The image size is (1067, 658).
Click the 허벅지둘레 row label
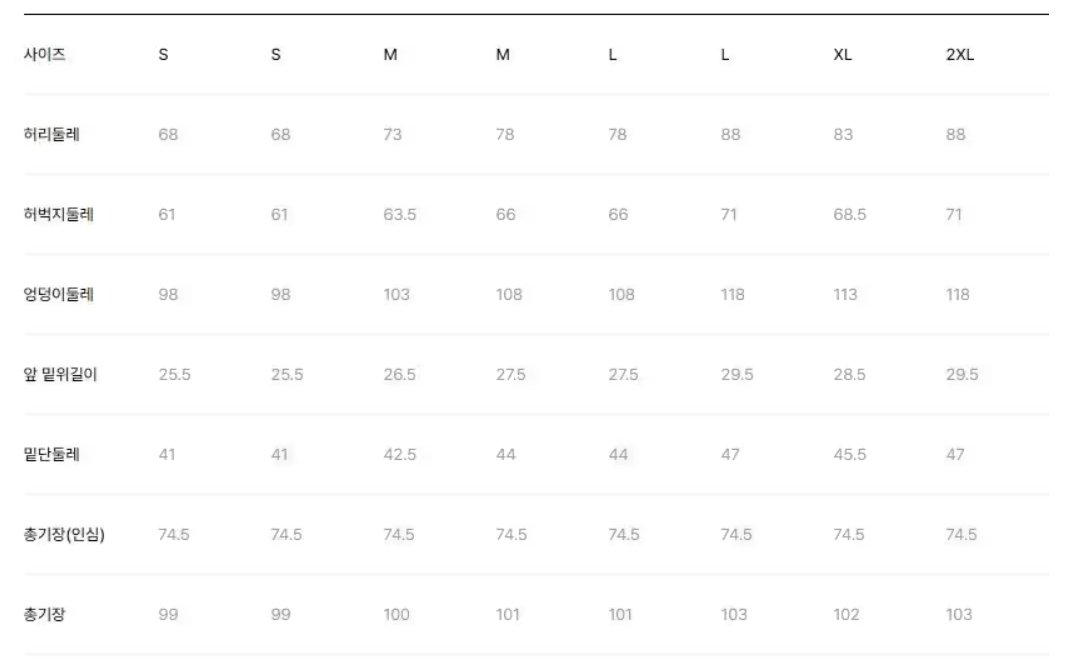(x=59, y=214)
